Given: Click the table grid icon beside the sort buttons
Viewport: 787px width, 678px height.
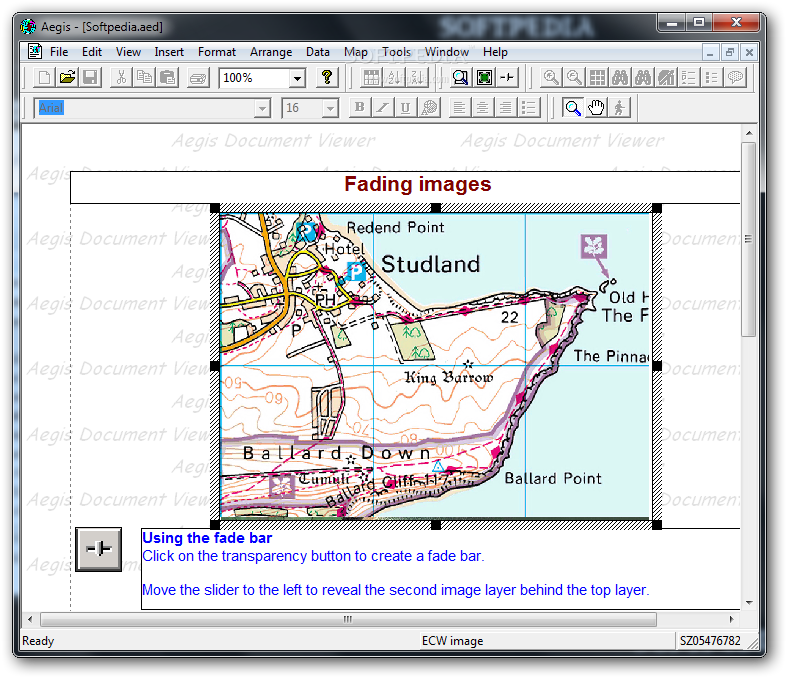Looking at the screenshot, I should [371, 78].
